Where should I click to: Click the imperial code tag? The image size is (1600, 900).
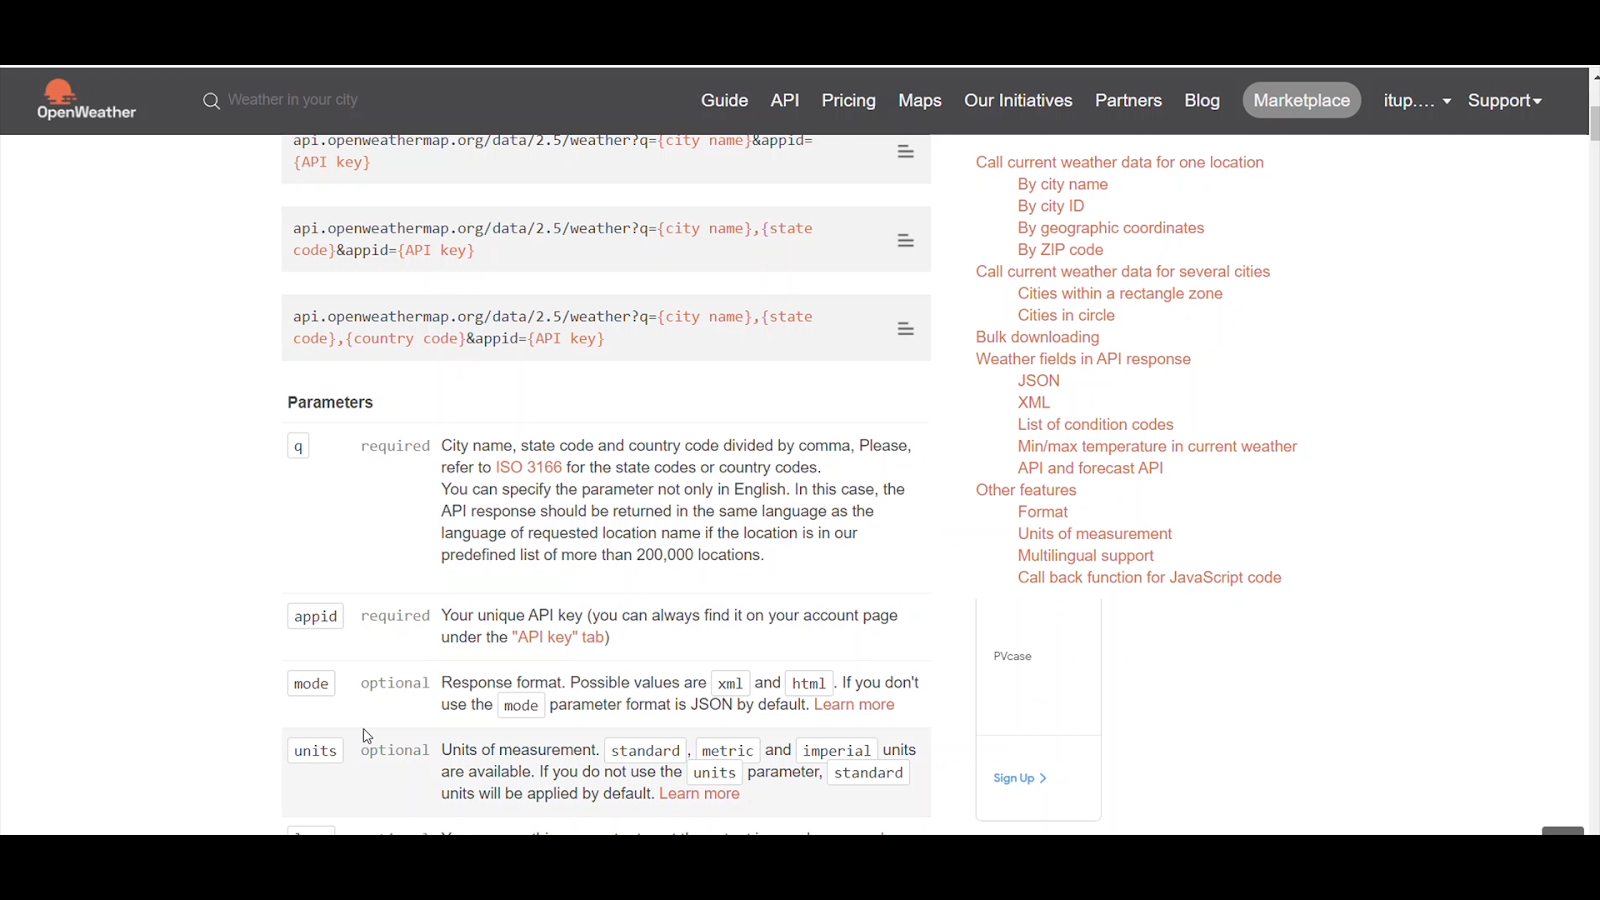click(837, 751)
